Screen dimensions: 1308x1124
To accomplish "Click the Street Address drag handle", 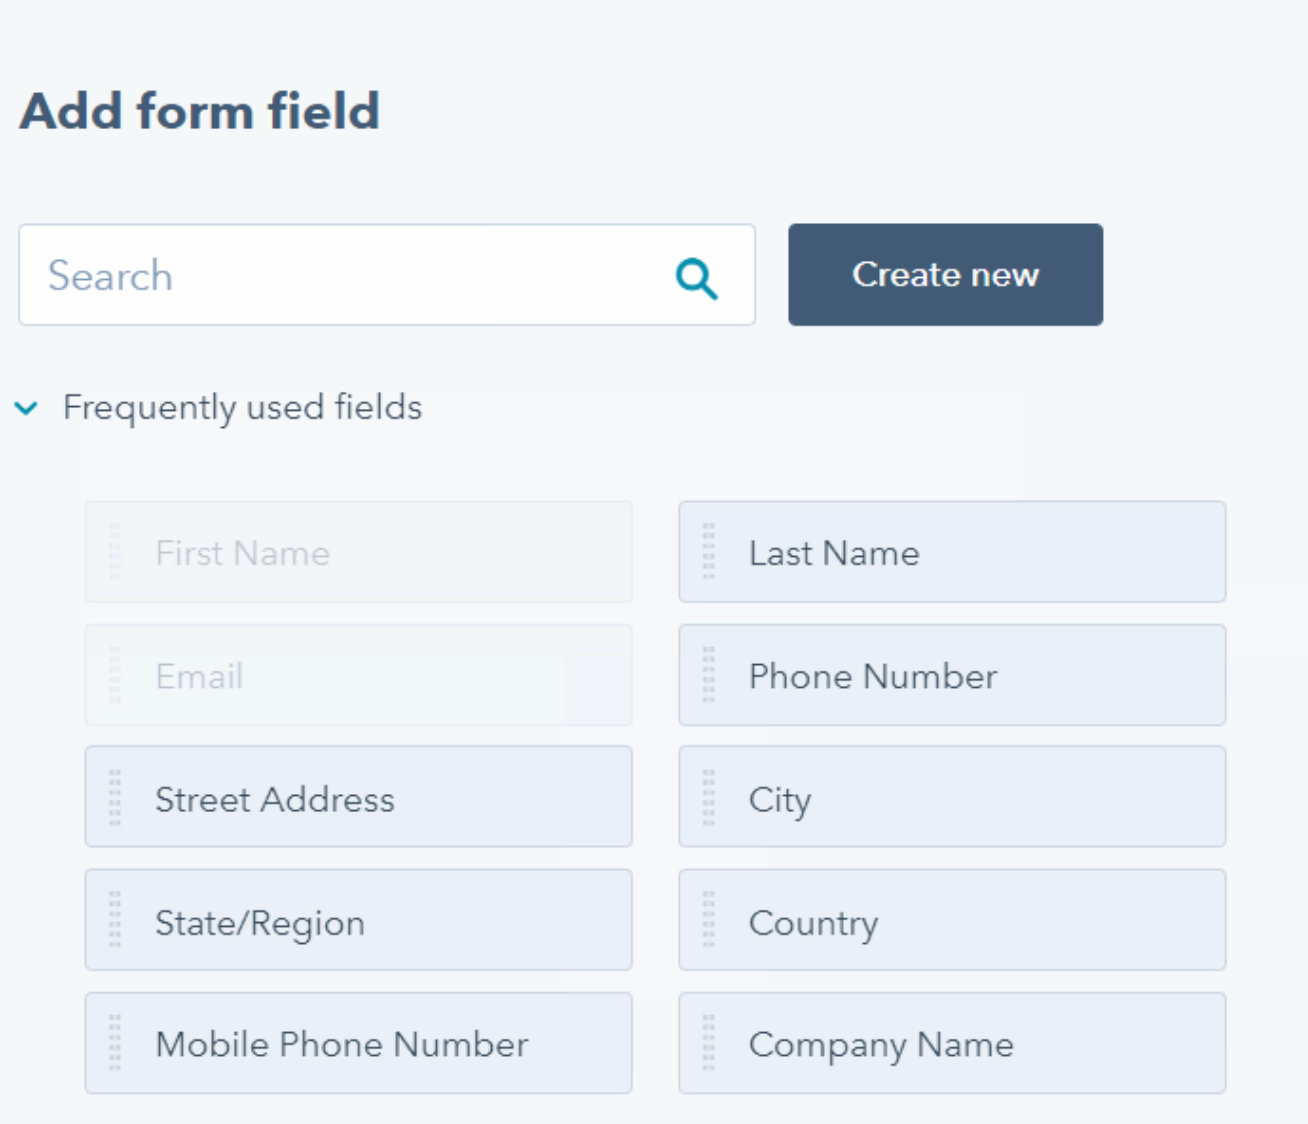I will coord(115,797).
